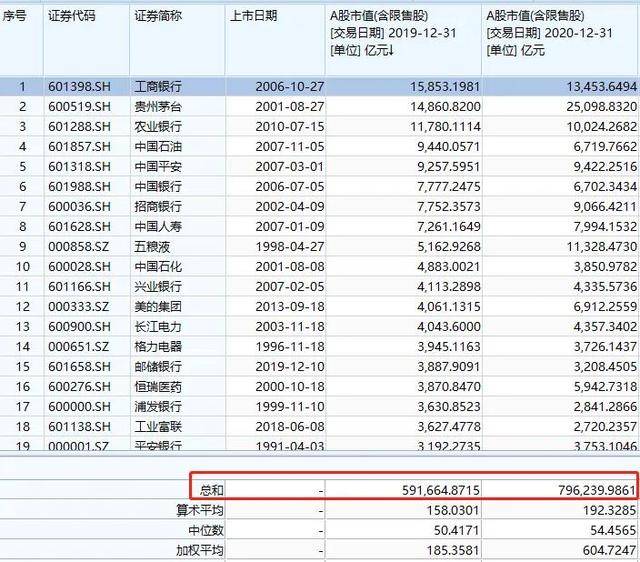Click total value 796,239.9861
This screenshot has height=562, width=640.
pos(597,490)
